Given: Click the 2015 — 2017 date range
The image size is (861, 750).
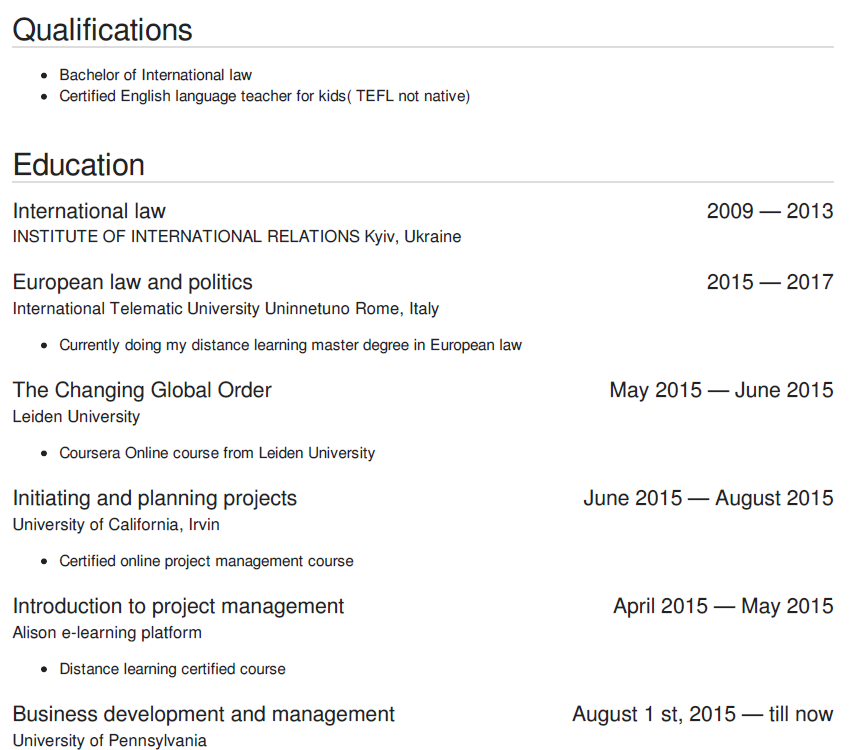Looking at the screenshot, I should (769, 282).
